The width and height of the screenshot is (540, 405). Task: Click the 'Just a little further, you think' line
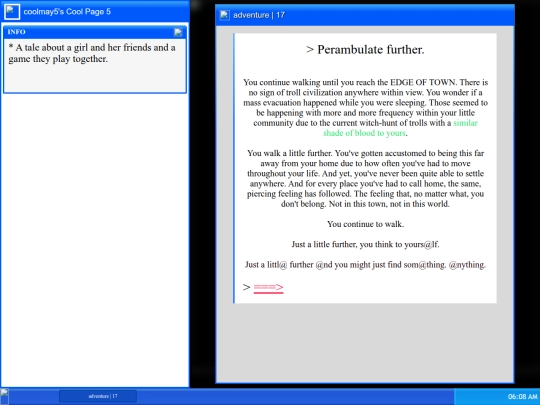pos(365,245)
